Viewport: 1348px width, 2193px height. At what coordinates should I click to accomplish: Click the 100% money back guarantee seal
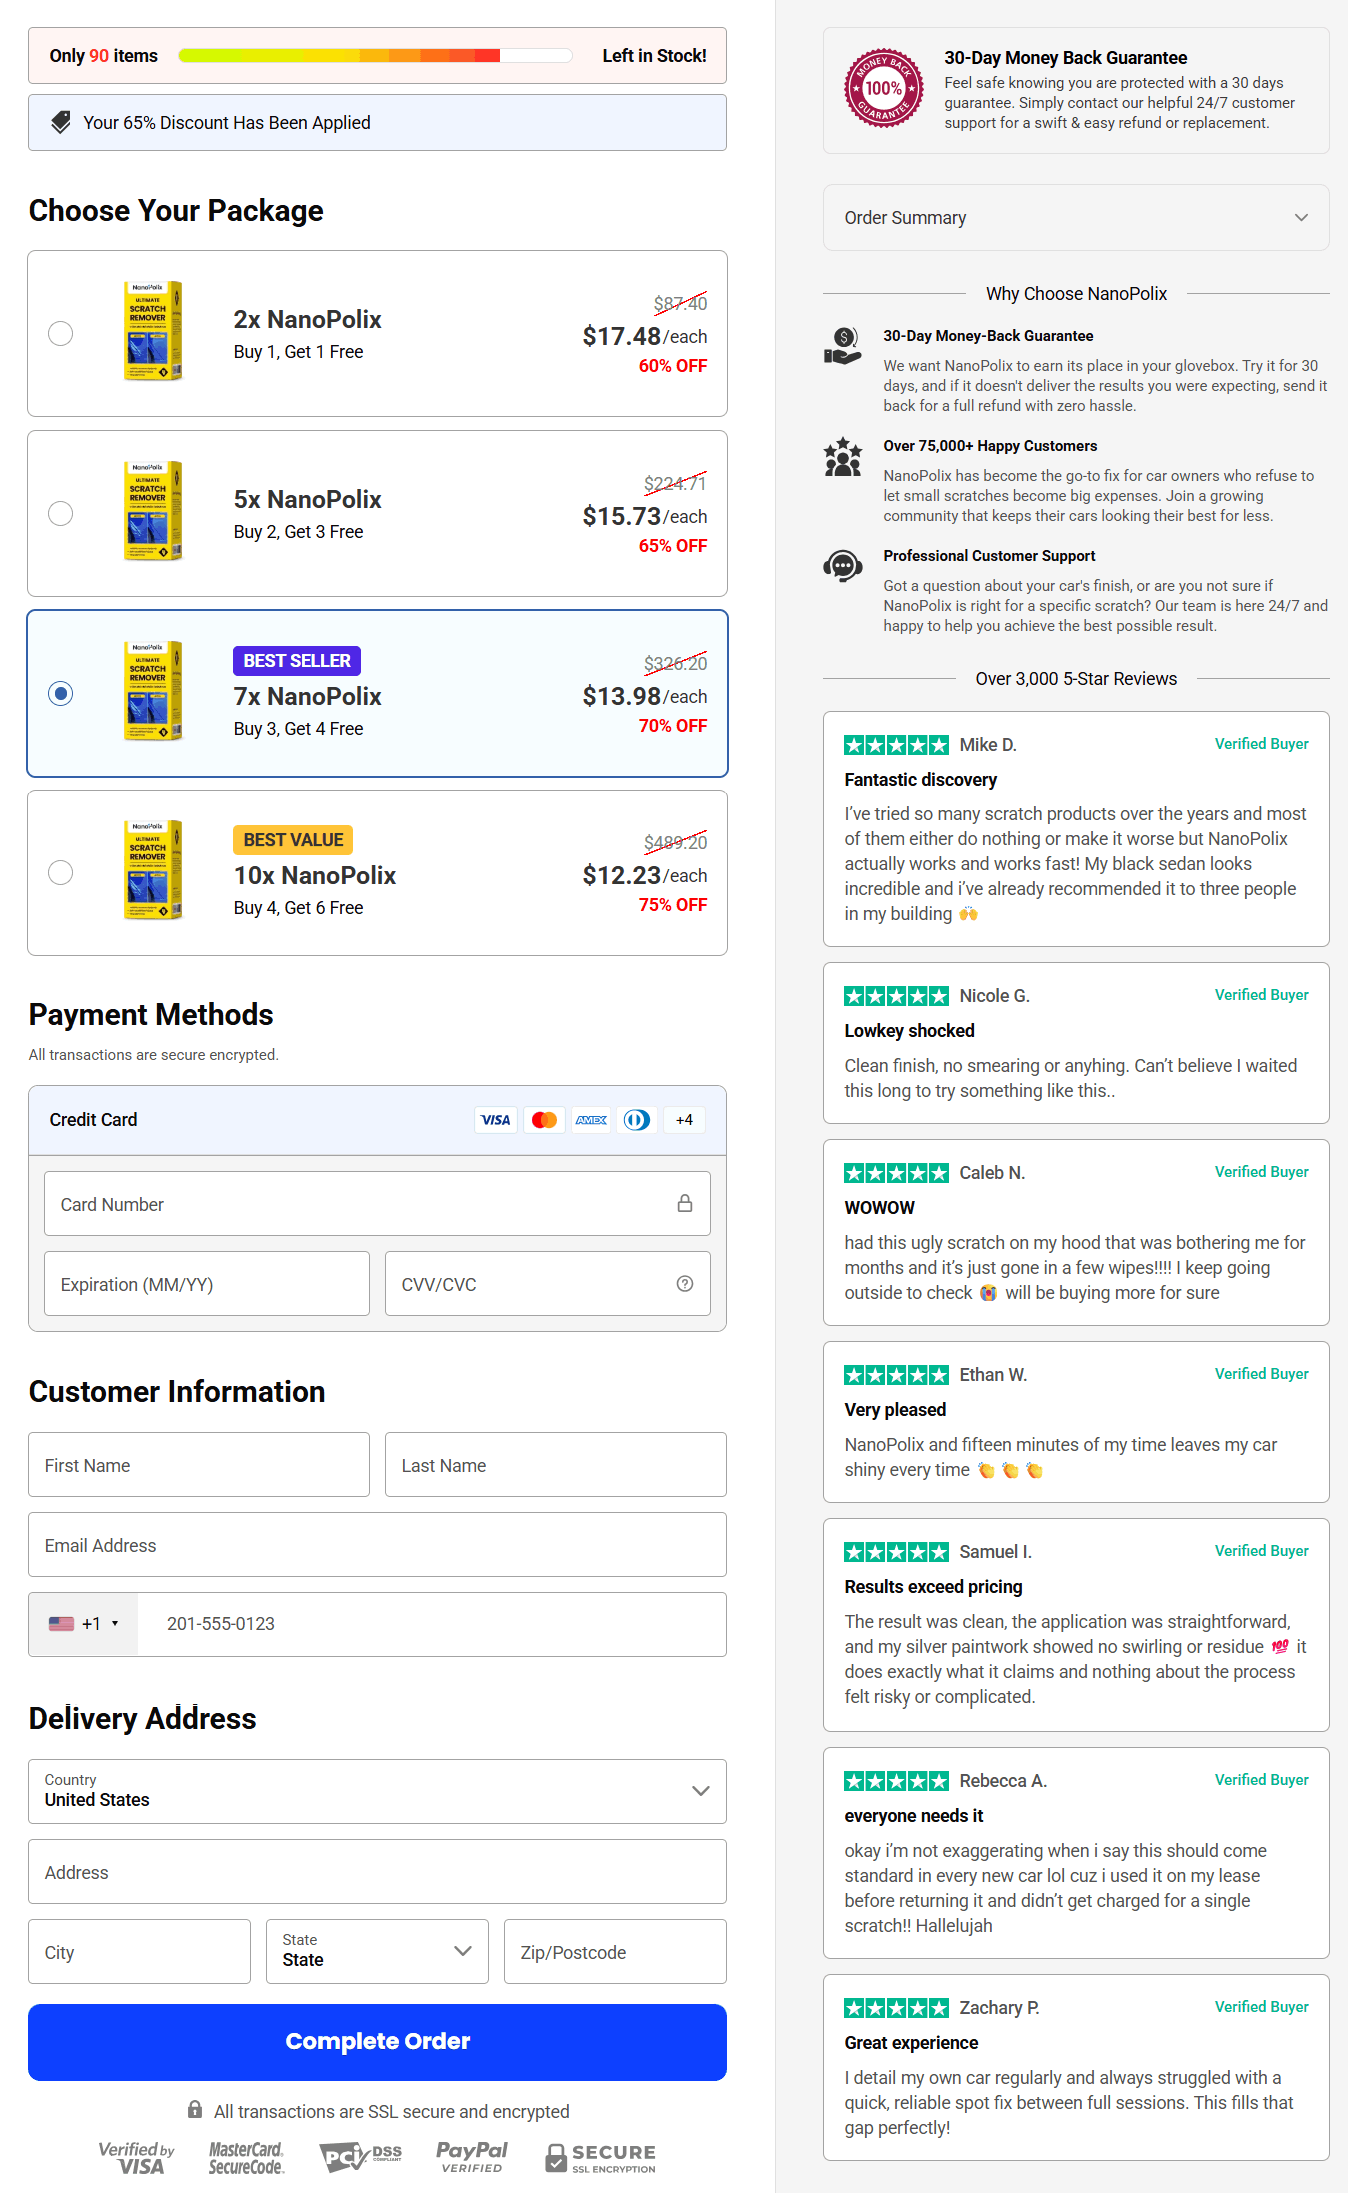pos(884,88)
